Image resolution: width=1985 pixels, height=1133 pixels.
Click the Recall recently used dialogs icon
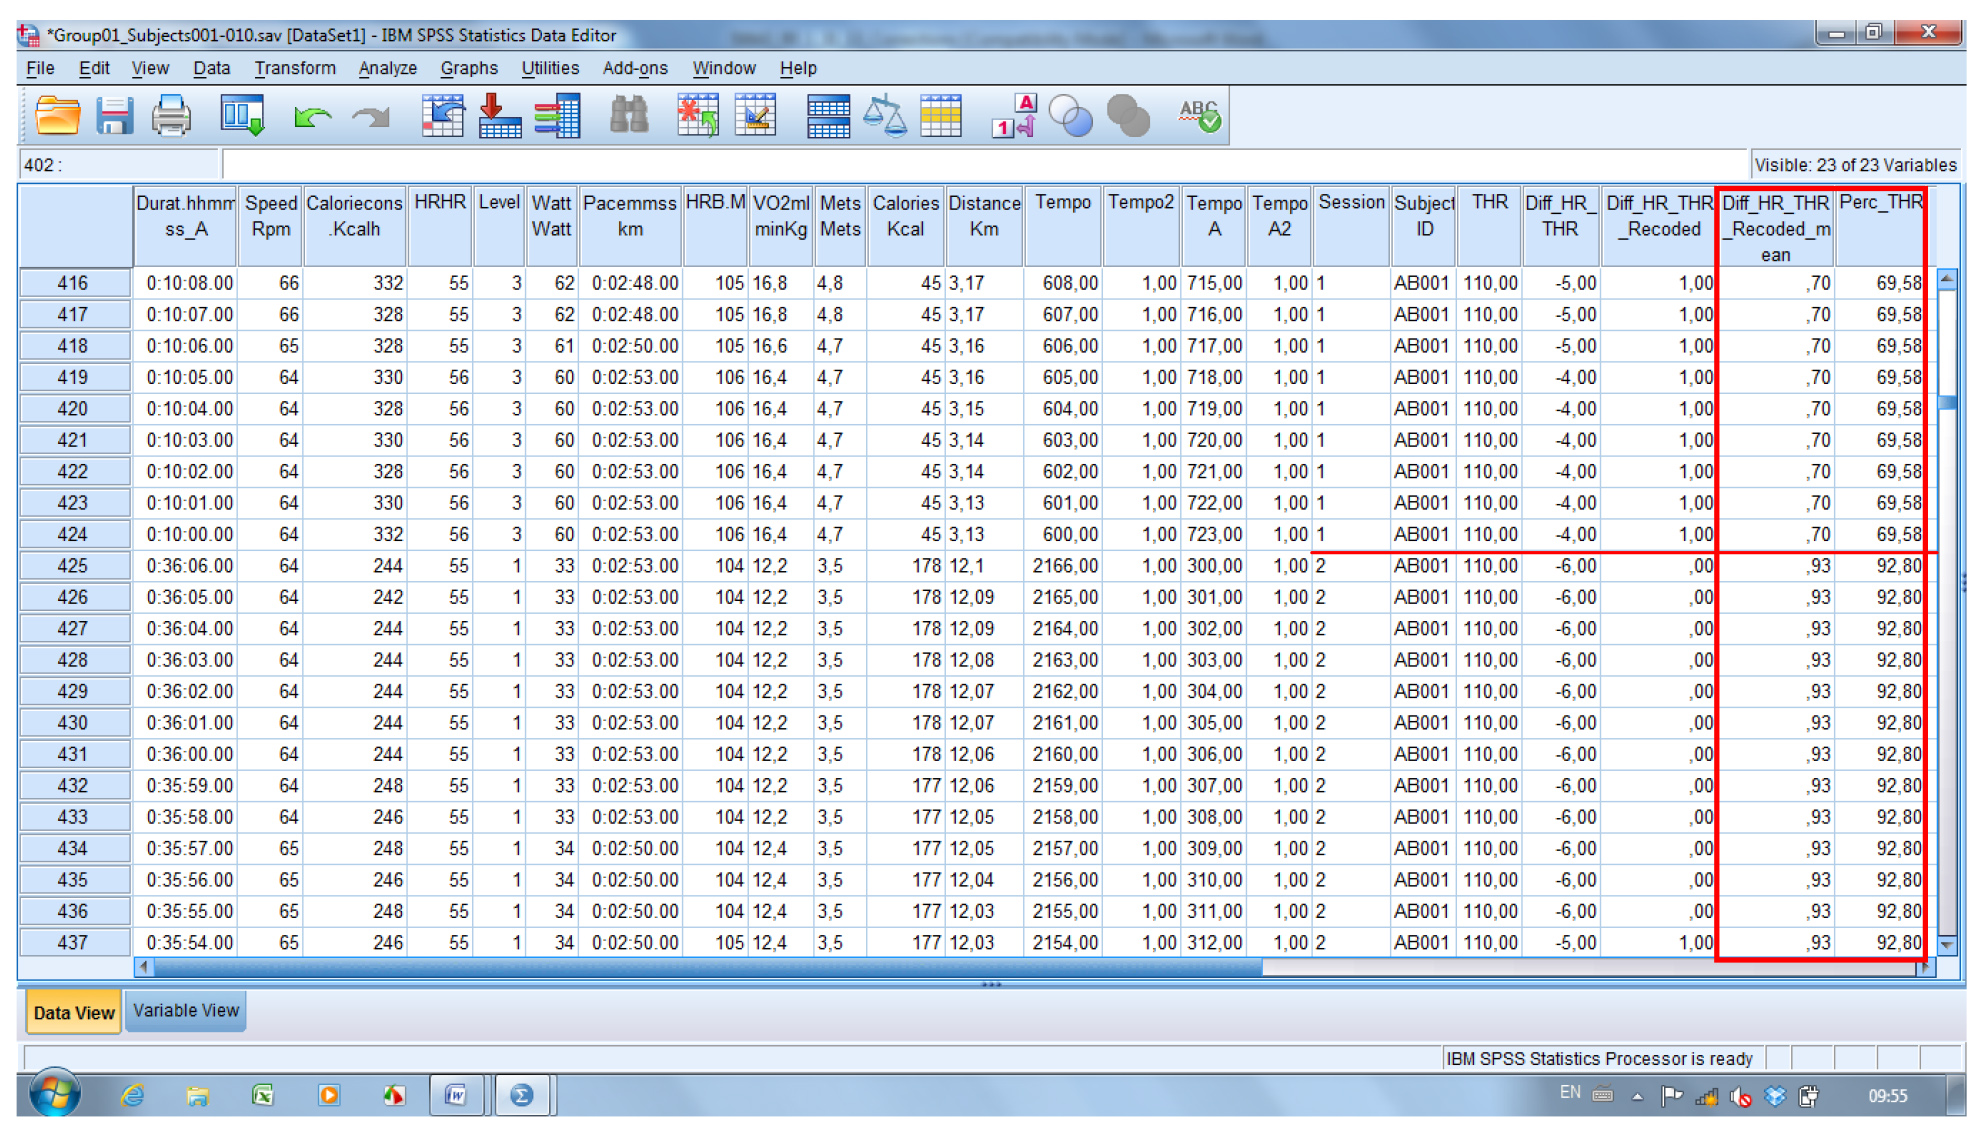243,116
